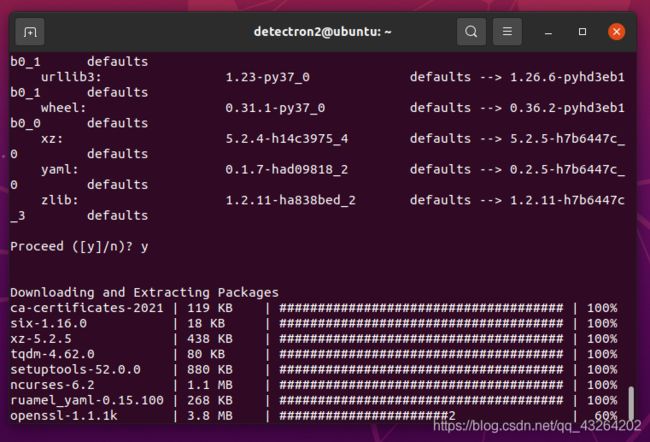
Task: Click the 1.1 MB size value
Action: (x=210, y=385)
